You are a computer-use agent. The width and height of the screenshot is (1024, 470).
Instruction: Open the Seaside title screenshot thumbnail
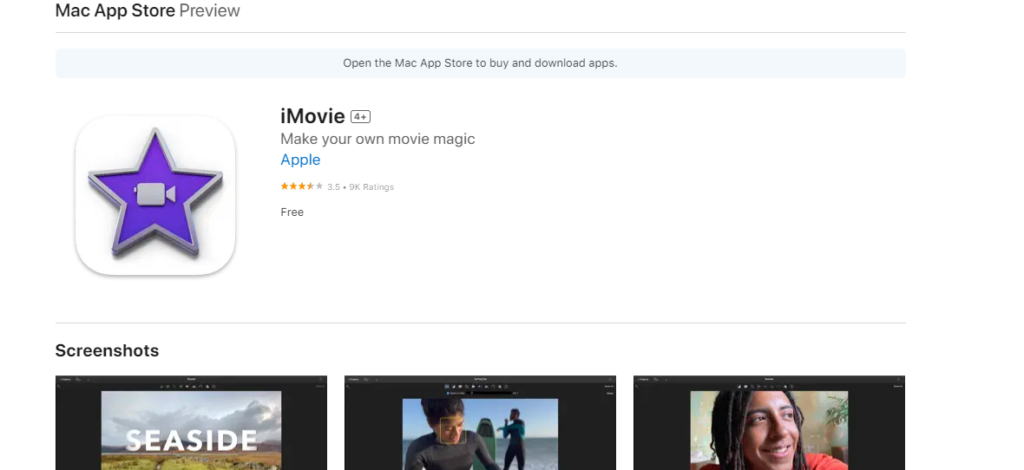pyautogui.click(x=191, y=423)
